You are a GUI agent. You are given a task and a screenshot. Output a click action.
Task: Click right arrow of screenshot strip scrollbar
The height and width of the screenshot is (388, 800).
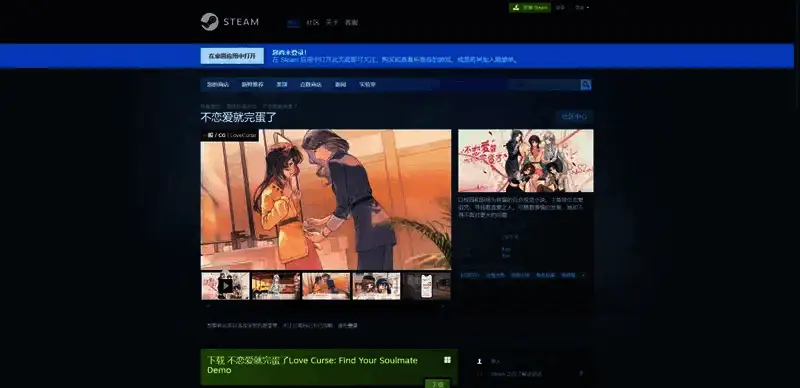coord(443,306)
